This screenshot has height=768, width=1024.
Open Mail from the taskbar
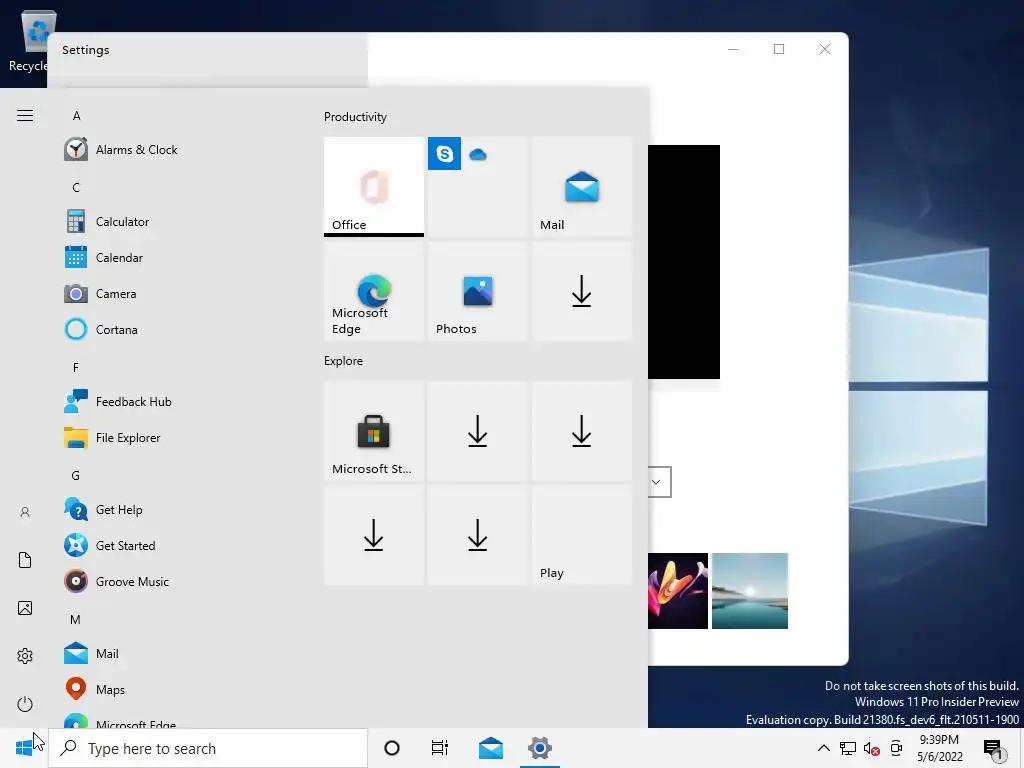pyautogui.click(x=490, y=748)
